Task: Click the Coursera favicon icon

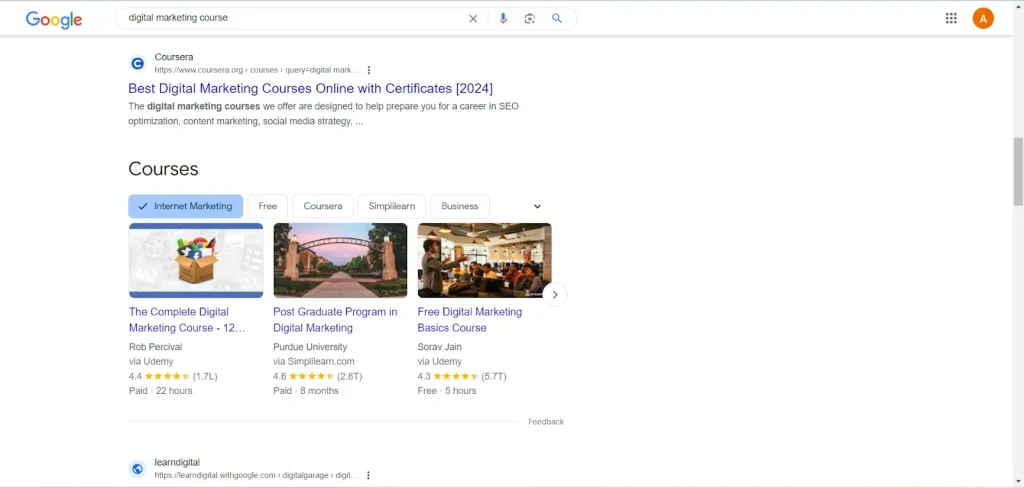Action: [137, 63]
